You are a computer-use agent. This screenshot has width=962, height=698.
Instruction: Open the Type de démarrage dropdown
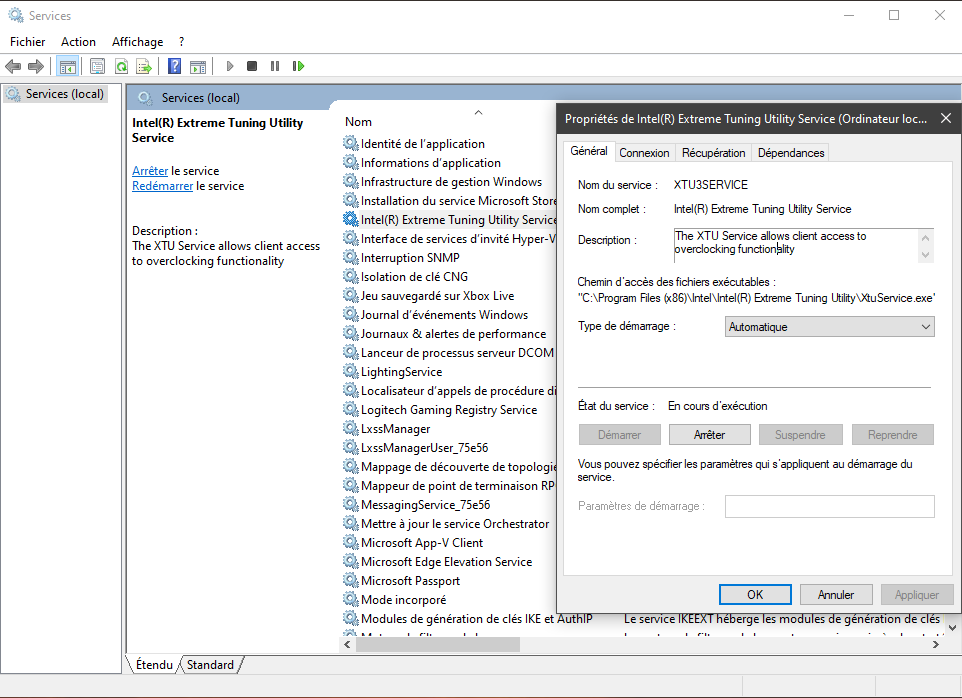[x=829, y=326]
